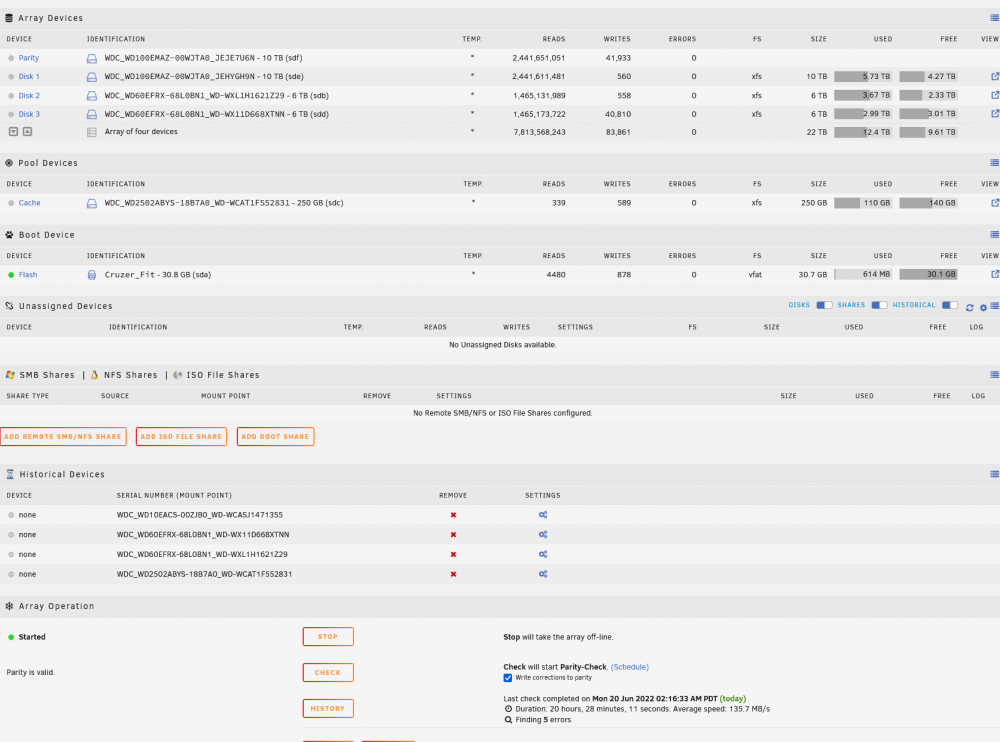The image size is (1000, 742).
Task: Browse Cache contents via view icon
Action: tap(995, 203)
